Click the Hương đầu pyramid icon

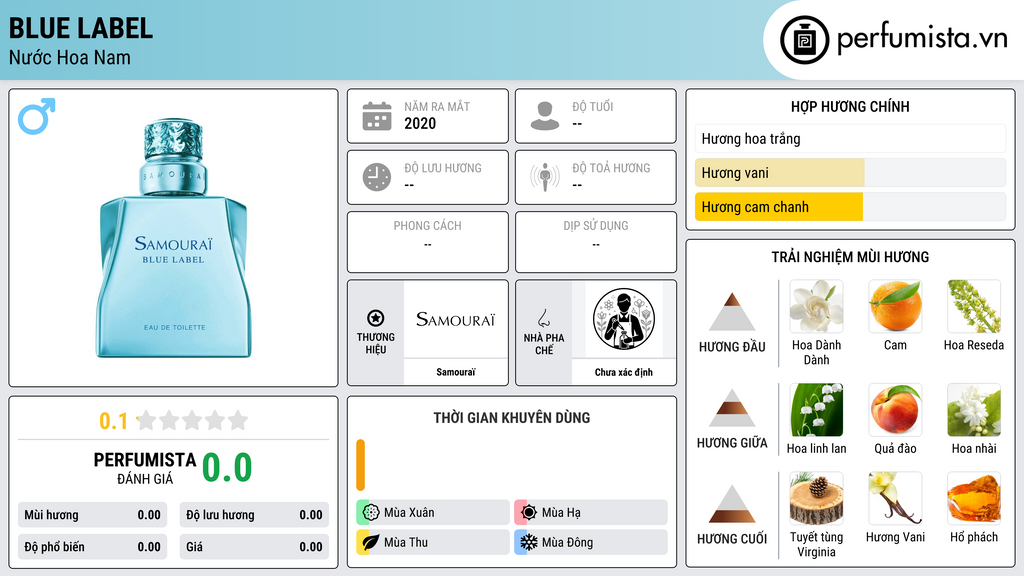[x=732, y=312]
